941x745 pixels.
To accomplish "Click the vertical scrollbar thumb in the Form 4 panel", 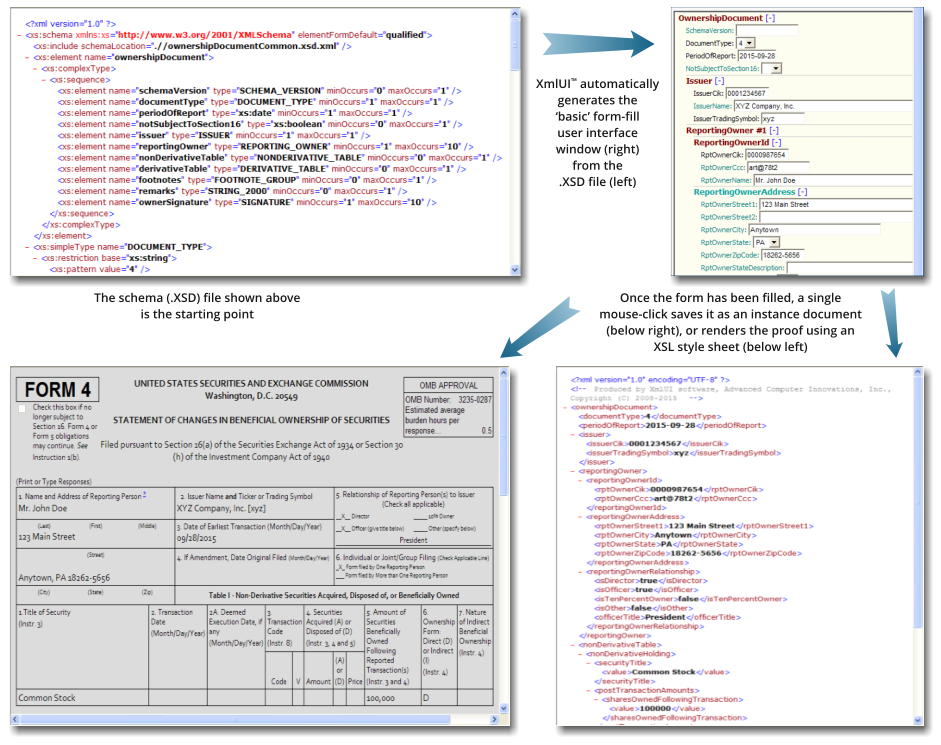I will (x=504, y=436).
